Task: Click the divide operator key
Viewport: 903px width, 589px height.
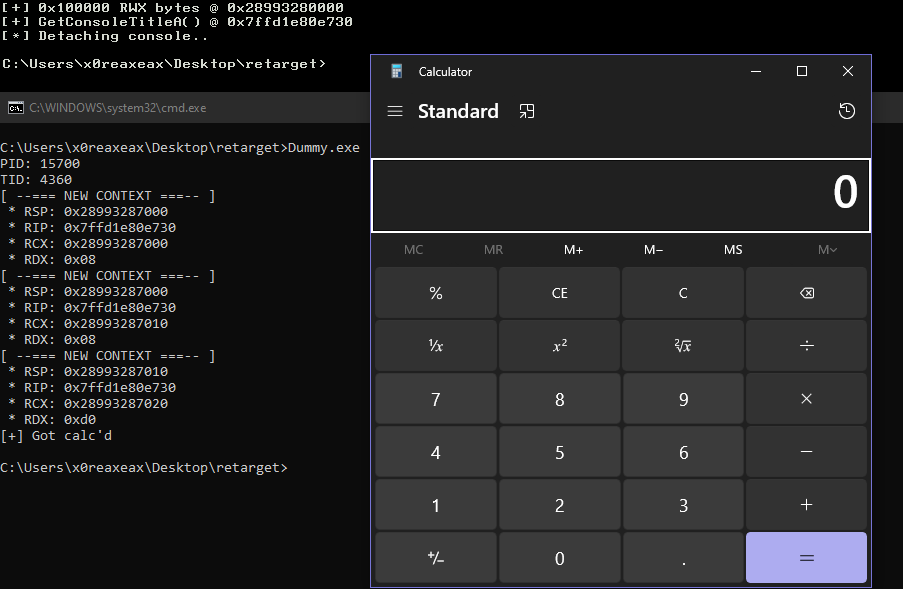Action: (806, 345)
